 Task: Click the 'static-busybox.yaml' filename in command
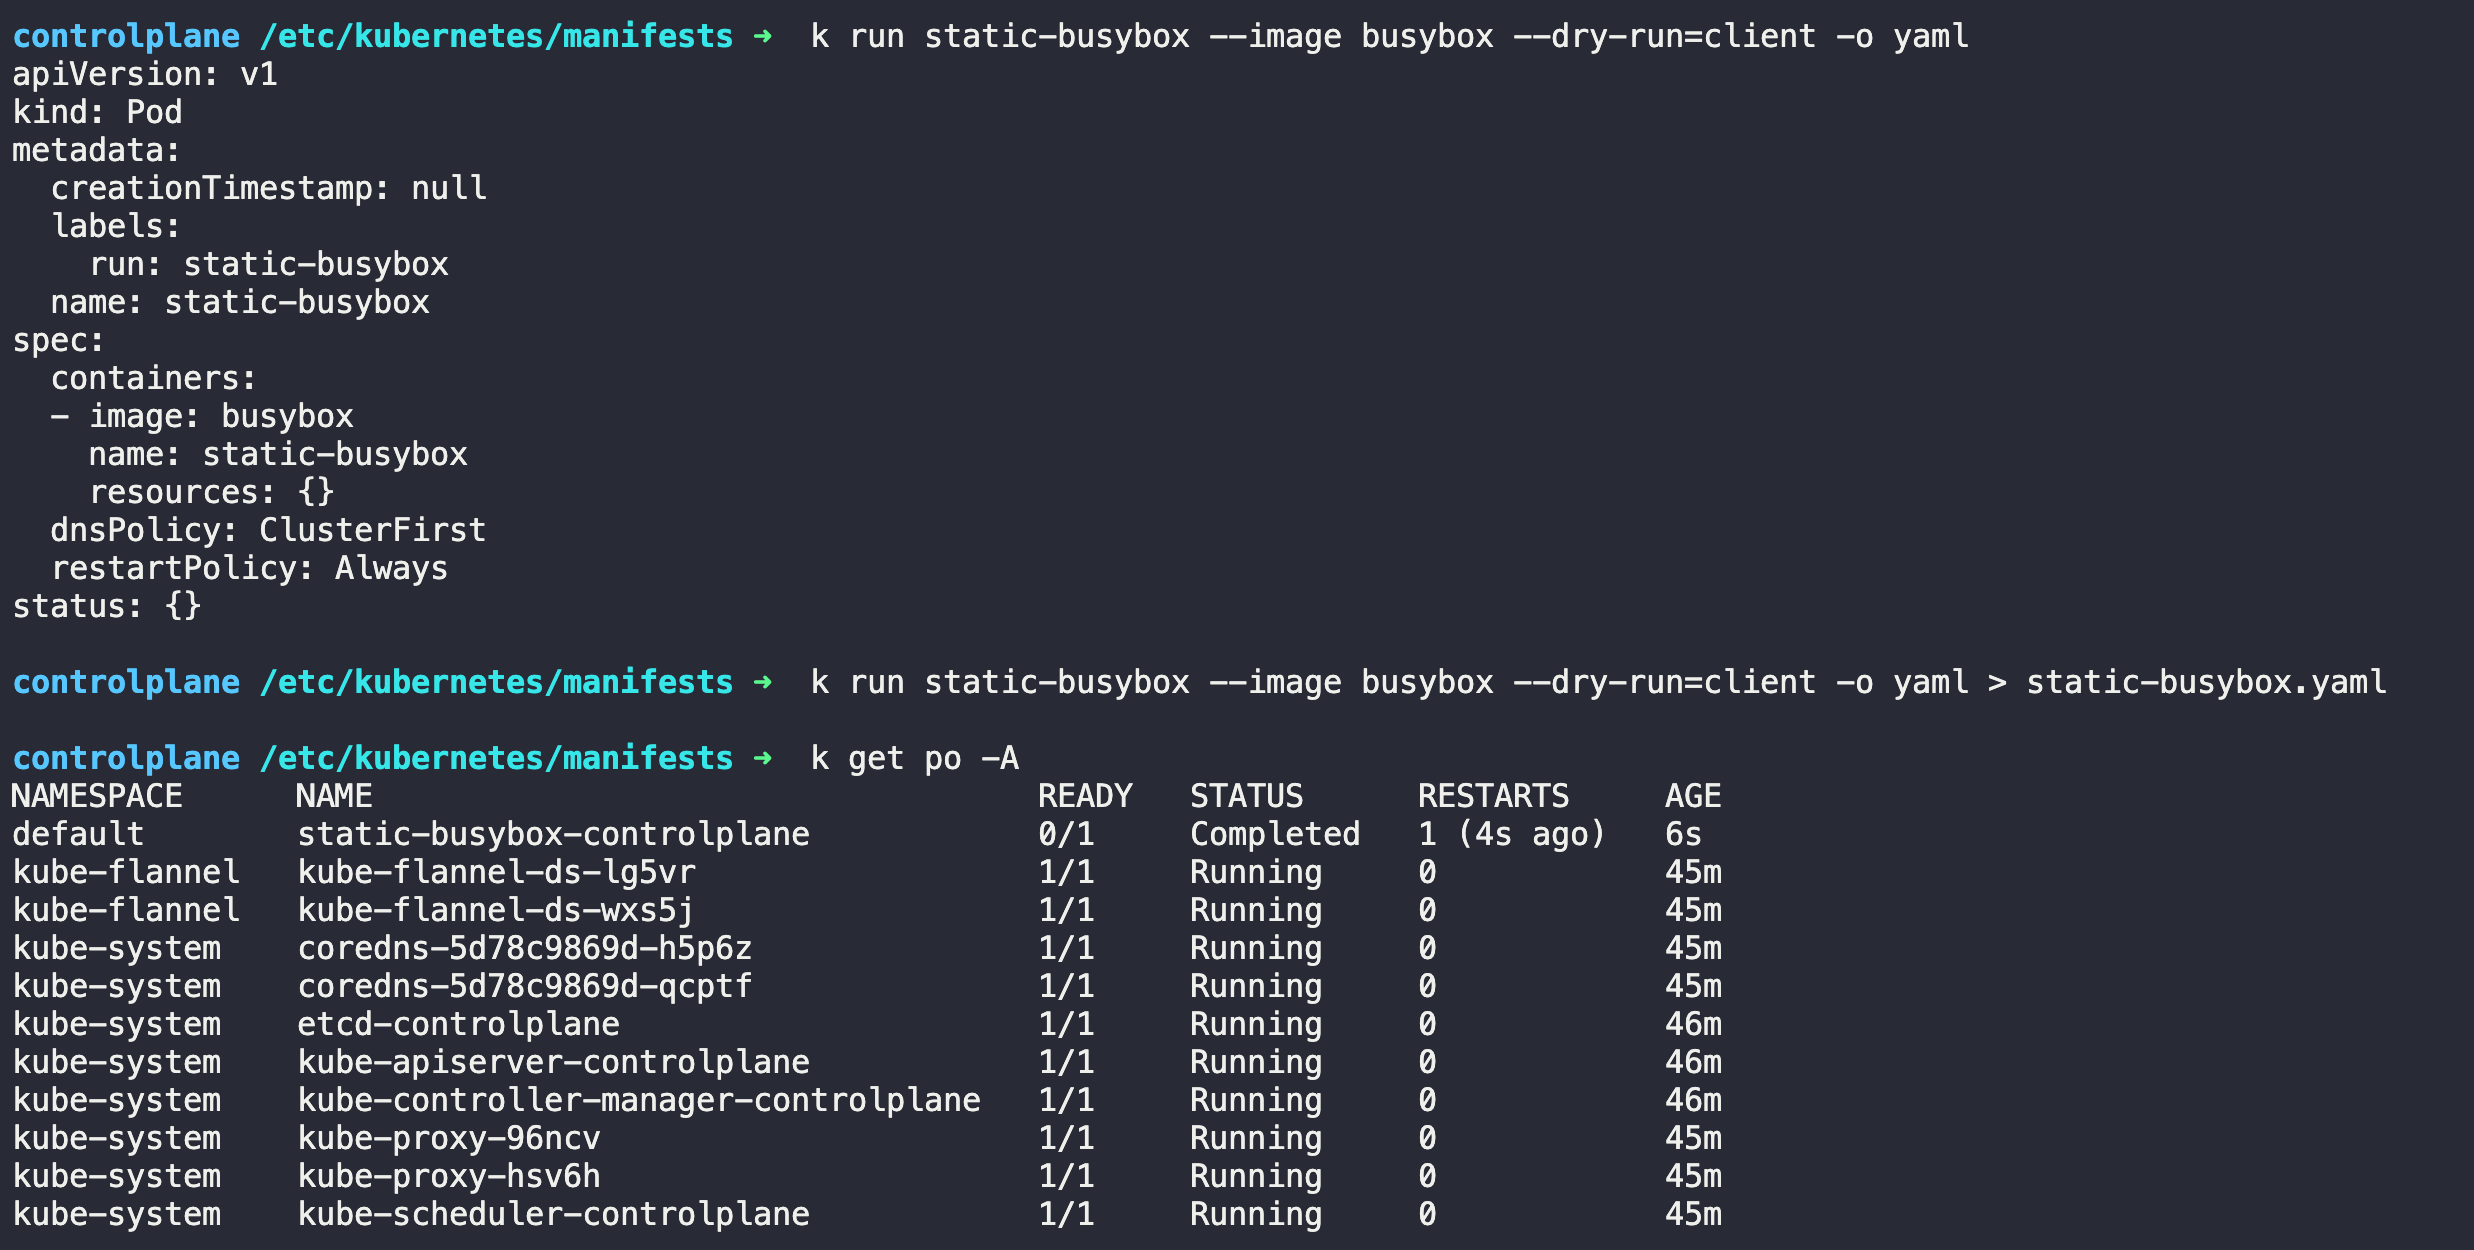click(2206, 682)
